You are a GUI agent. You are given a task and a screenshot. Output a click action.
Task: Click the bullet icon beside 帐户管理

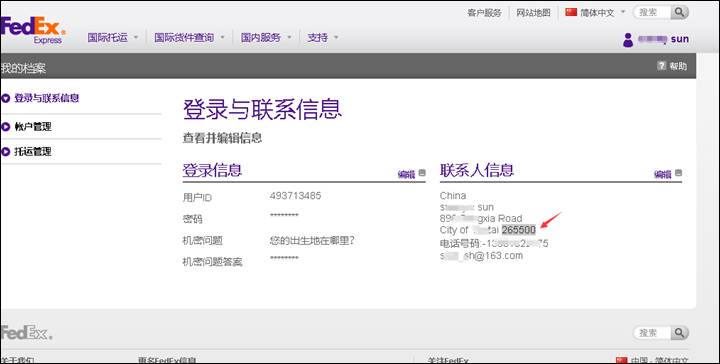(6, 127)
